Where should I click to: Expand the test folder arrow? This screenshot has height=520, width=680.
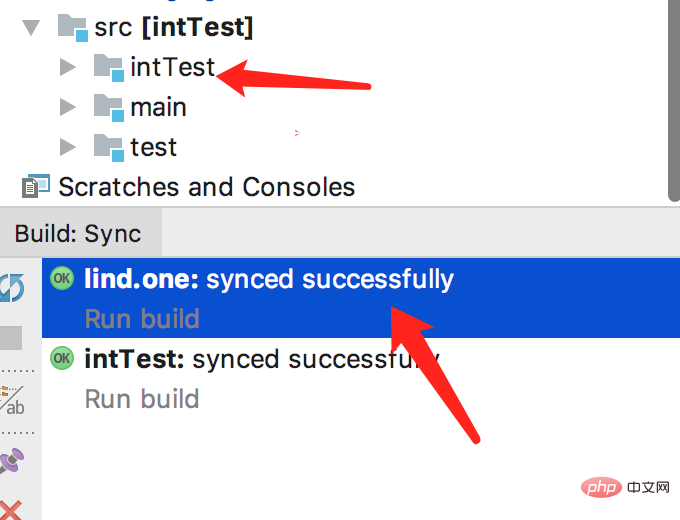point(68,147)
